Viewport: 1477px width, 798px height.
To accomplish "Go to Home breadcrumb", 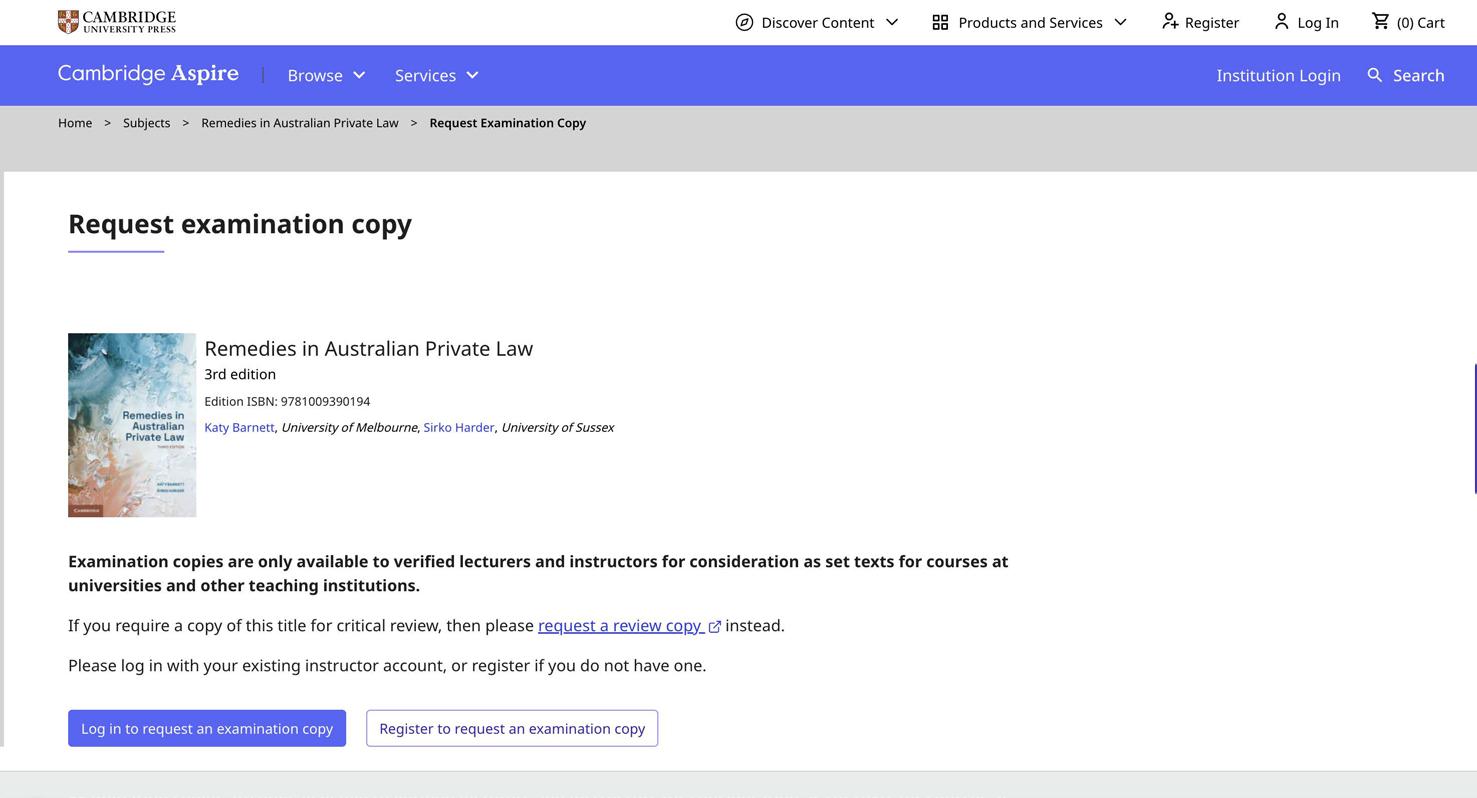I will point(75,123).
